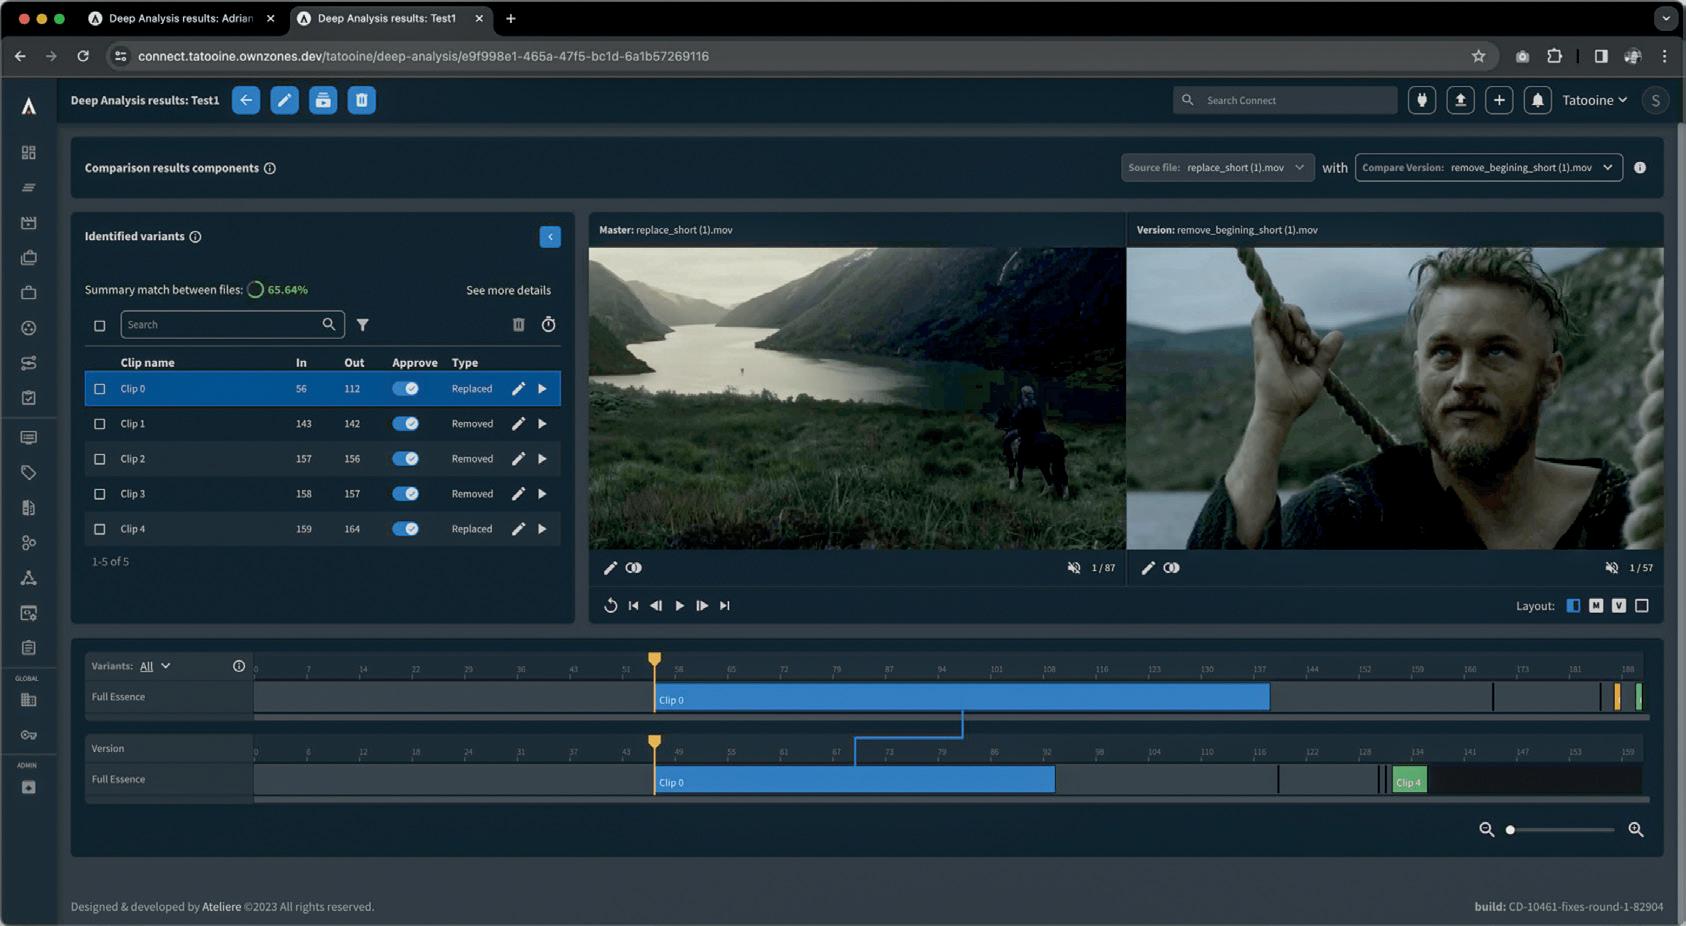Click See more details link
The image size is (1686, 926).
(508, 290)
